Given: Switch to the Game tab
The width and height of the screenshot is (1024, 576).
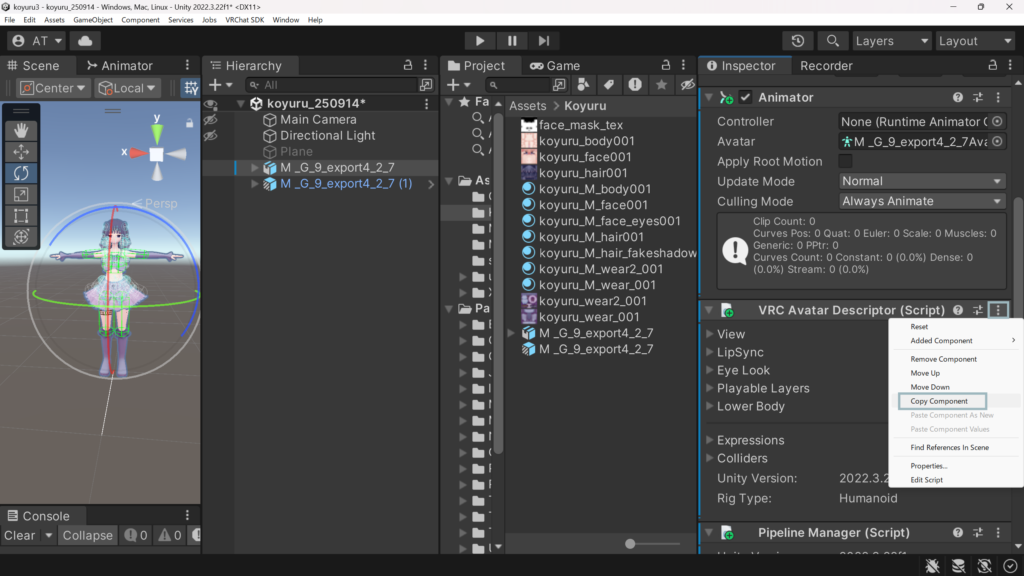Looking at the screenshot, I should pos(555,65).
